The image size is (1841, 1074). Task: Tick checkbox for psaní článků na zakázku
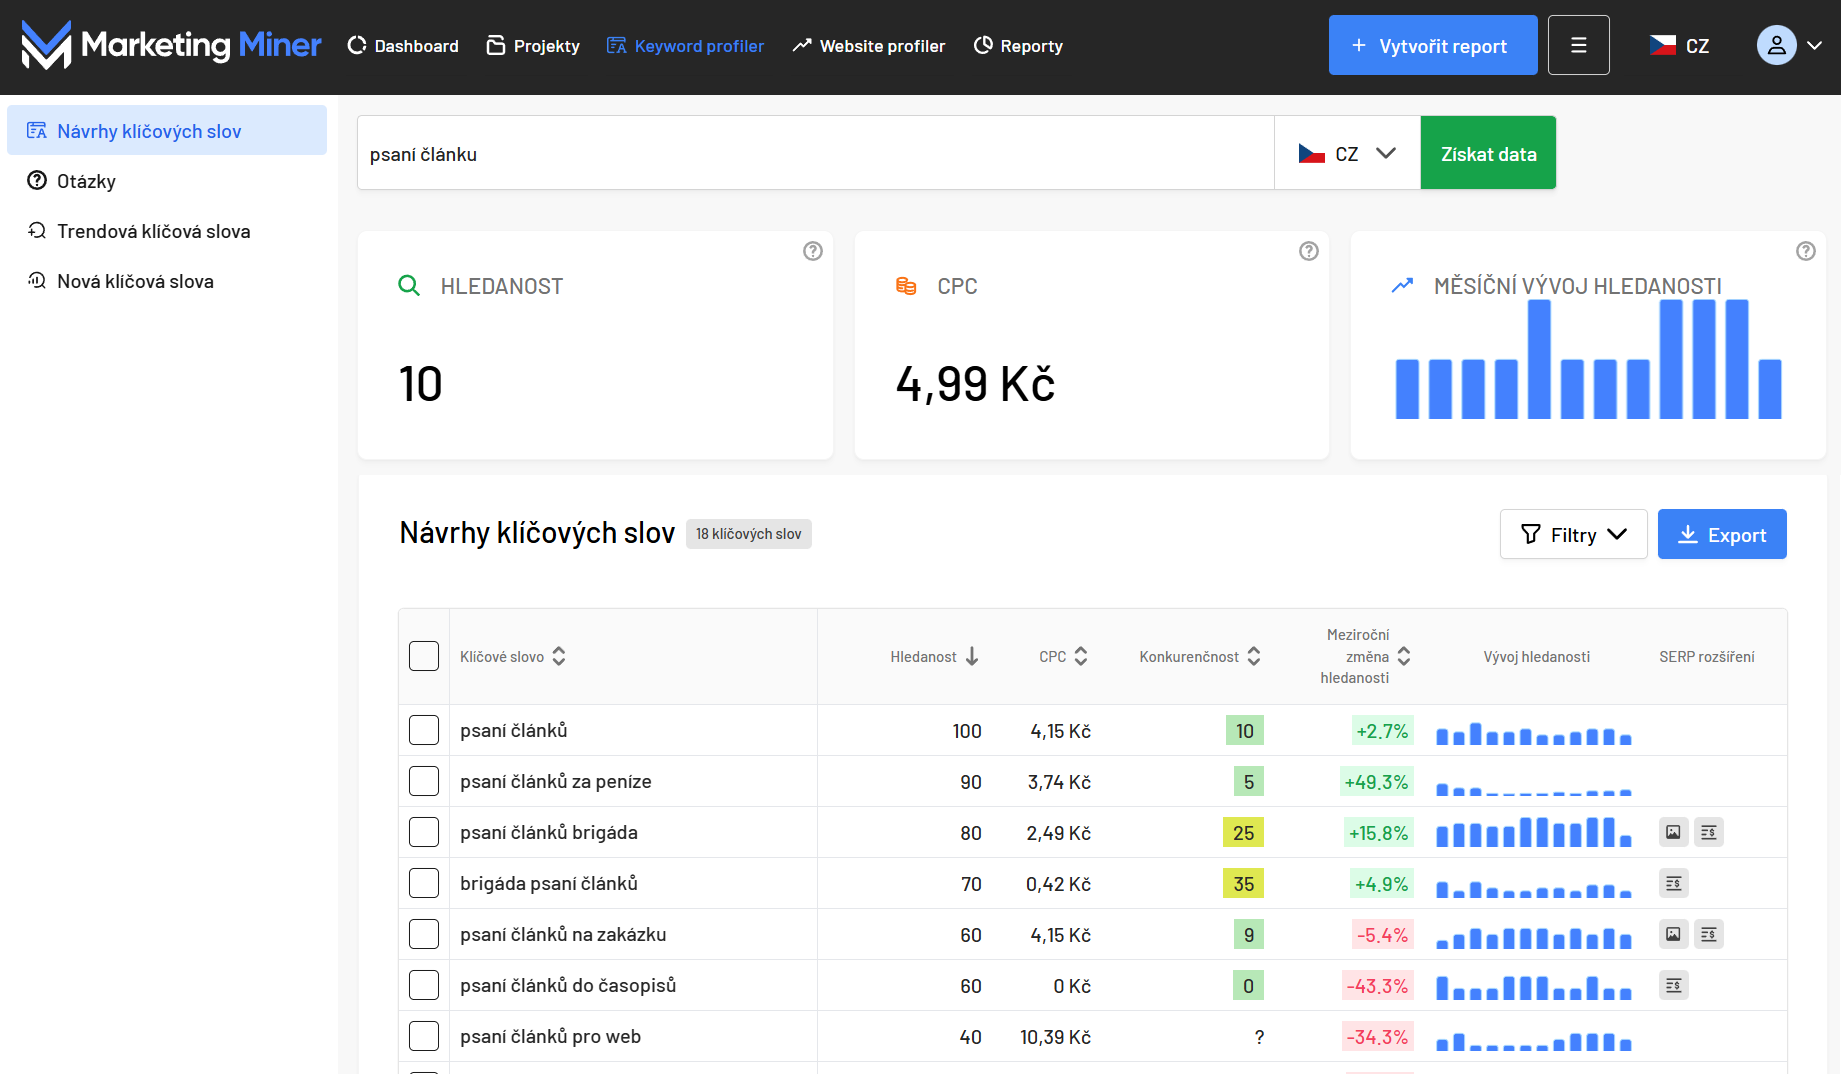(424, 934)
